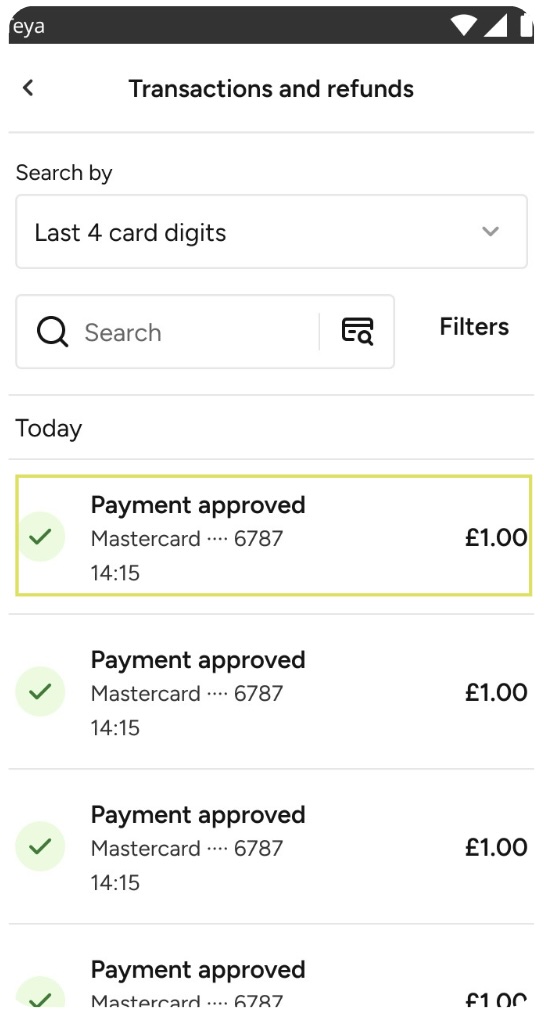Image resolution: width=544 pixels, height=1016 pixels.
Task: Open the Filters options
Action: tap(474, 327)
